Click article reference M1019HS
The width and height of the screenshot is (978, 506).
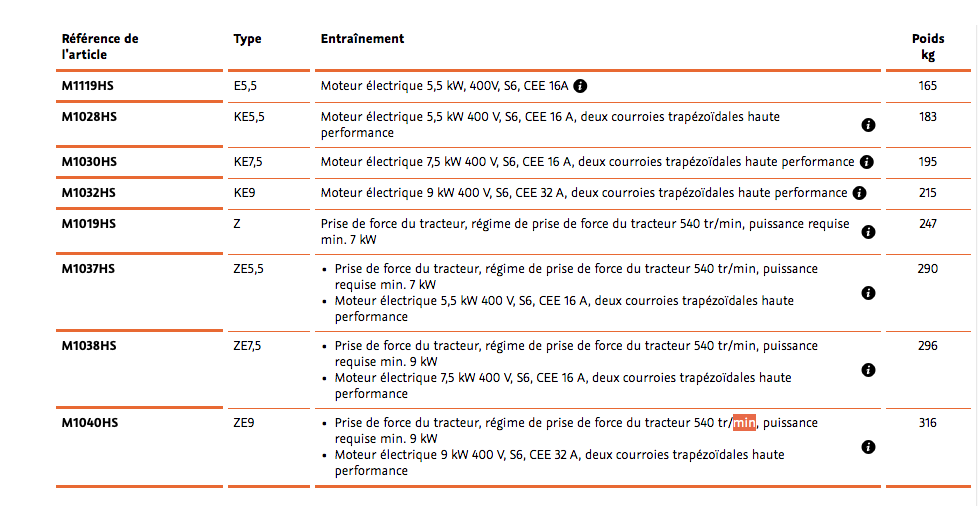pyautogui.click(x=89, y=224)
